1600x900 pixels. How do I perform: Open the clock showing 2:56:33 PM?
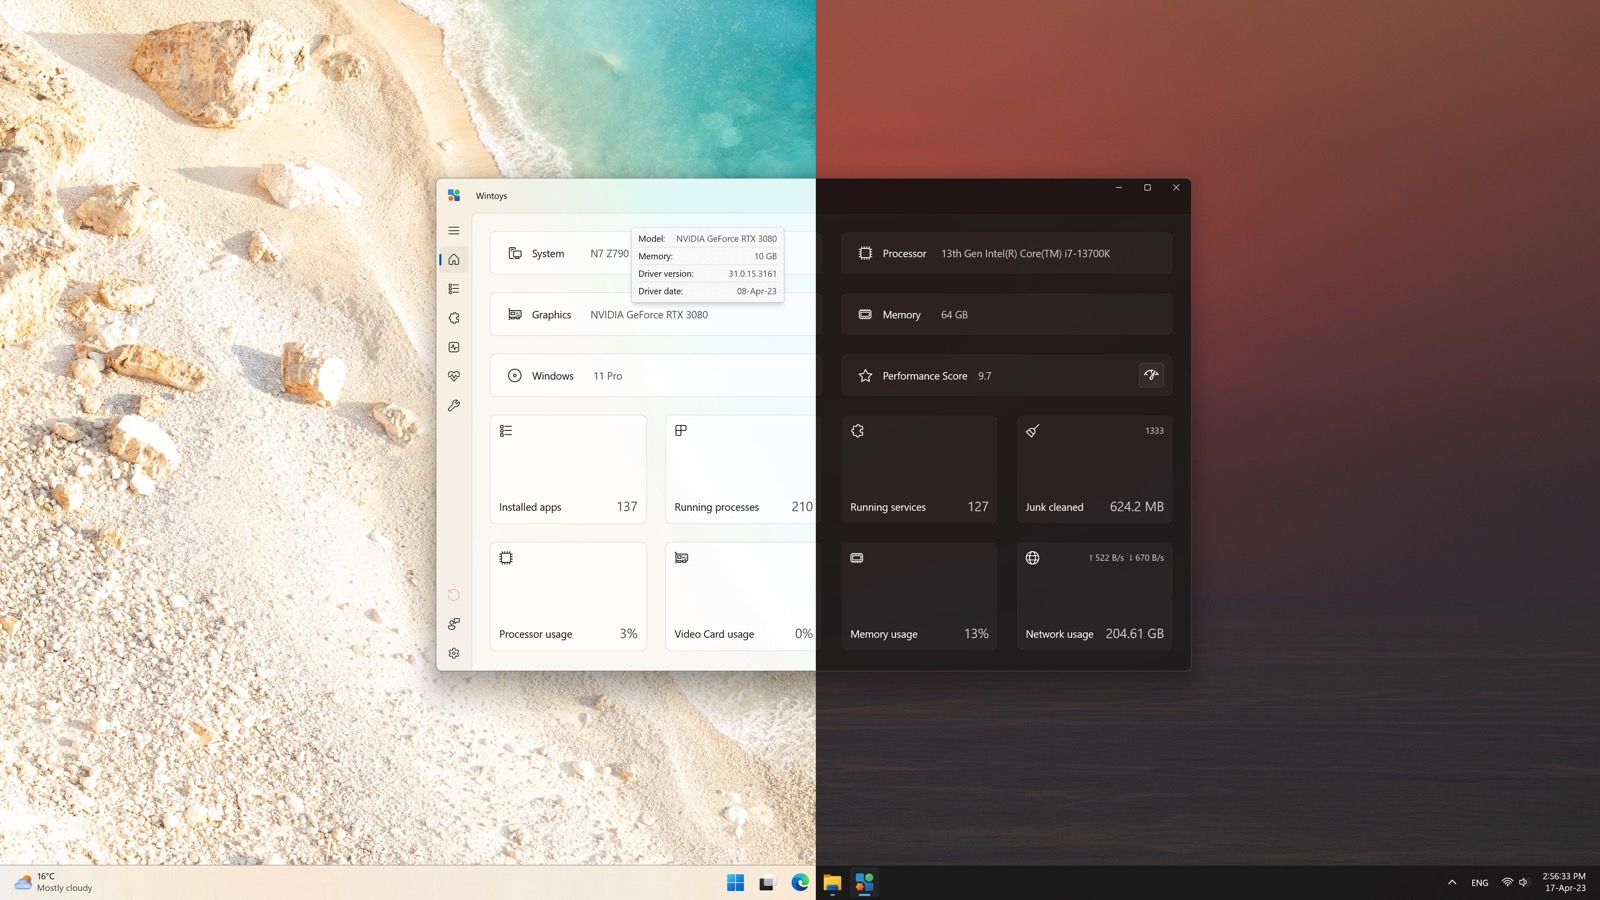tap(1564, 882)
